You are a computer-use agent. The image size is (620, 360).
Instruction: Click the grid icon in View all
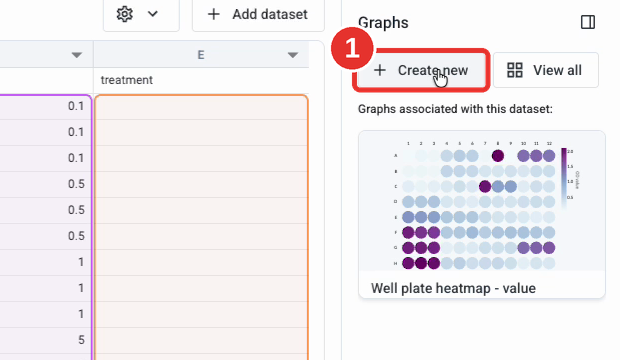tap(514, 70)
